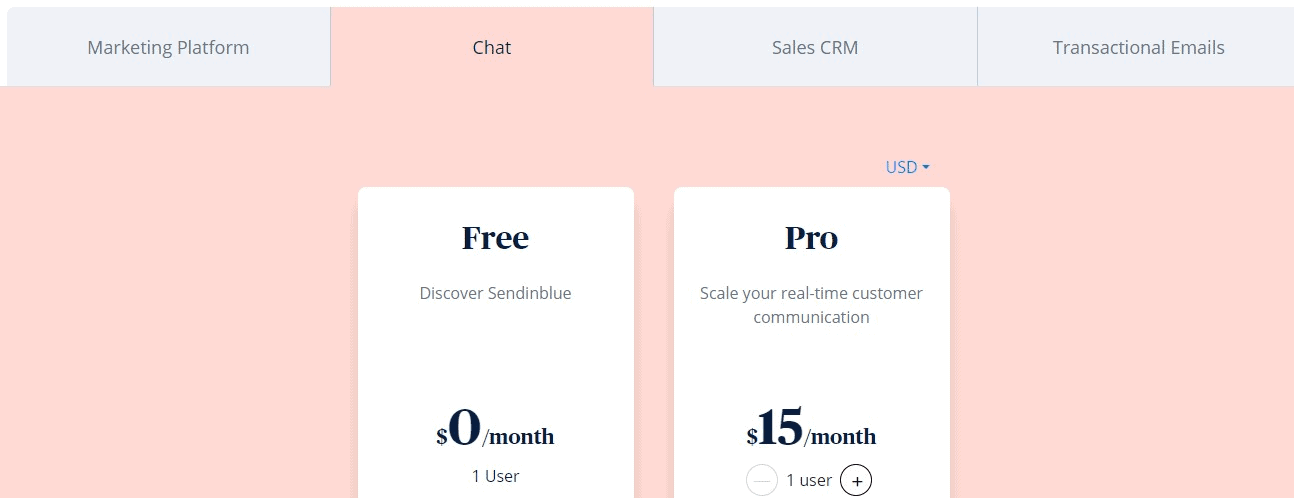1294x498 pixels.
Task: Click the dollar sign before the 15 price
Action: tap(752, 437)
